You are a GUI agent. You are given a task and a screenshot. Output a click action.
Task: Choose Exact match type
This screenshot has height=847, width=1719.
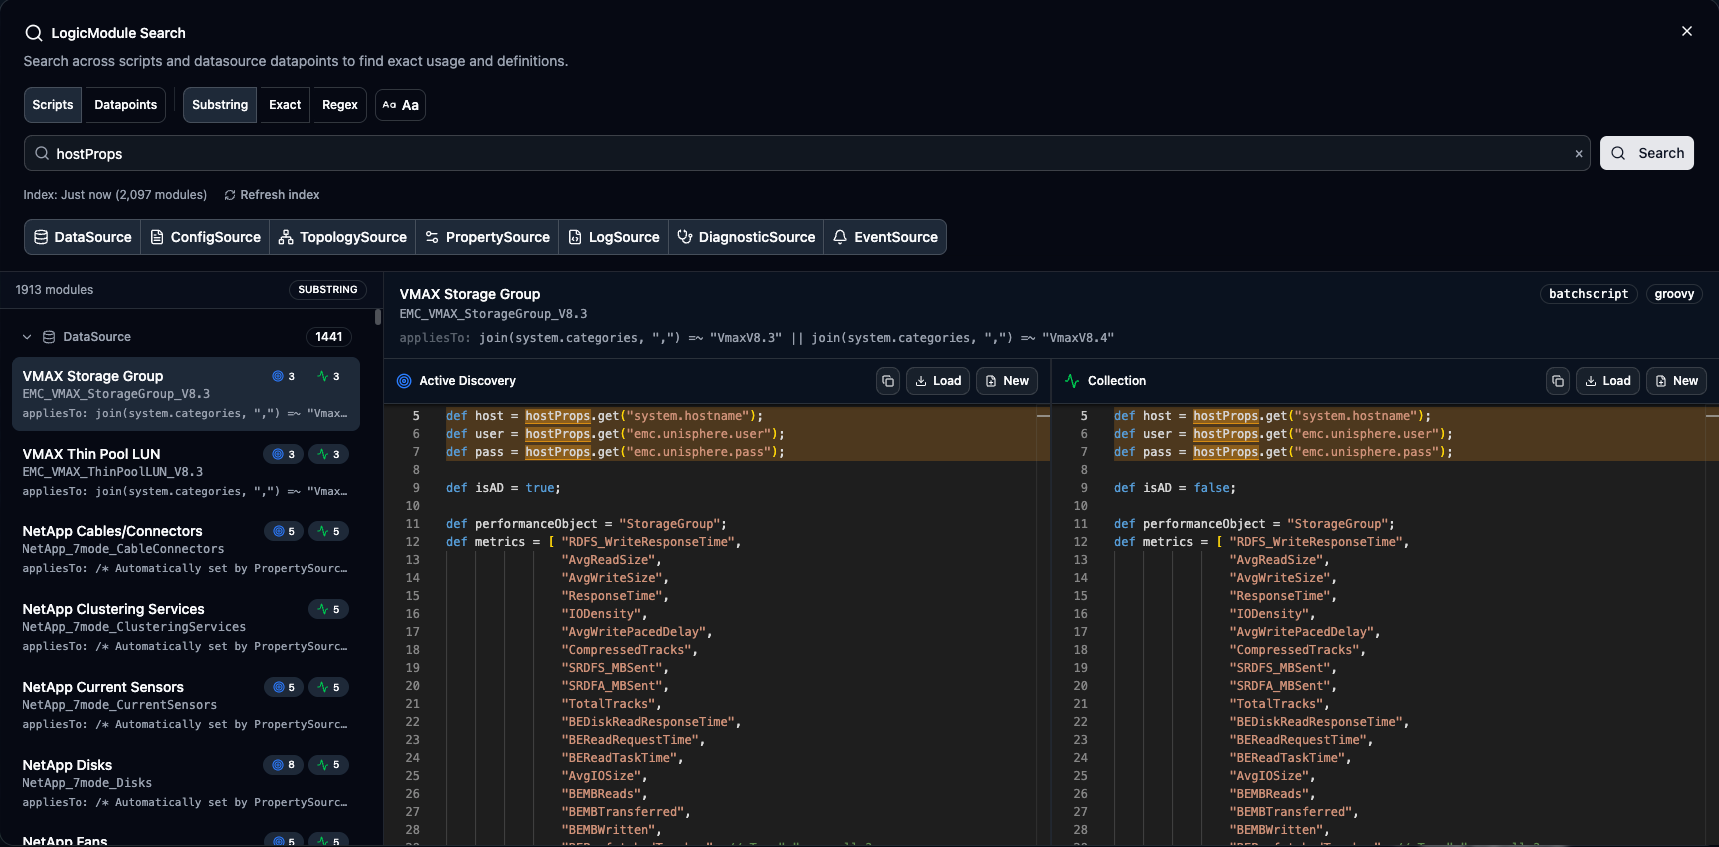285,105
